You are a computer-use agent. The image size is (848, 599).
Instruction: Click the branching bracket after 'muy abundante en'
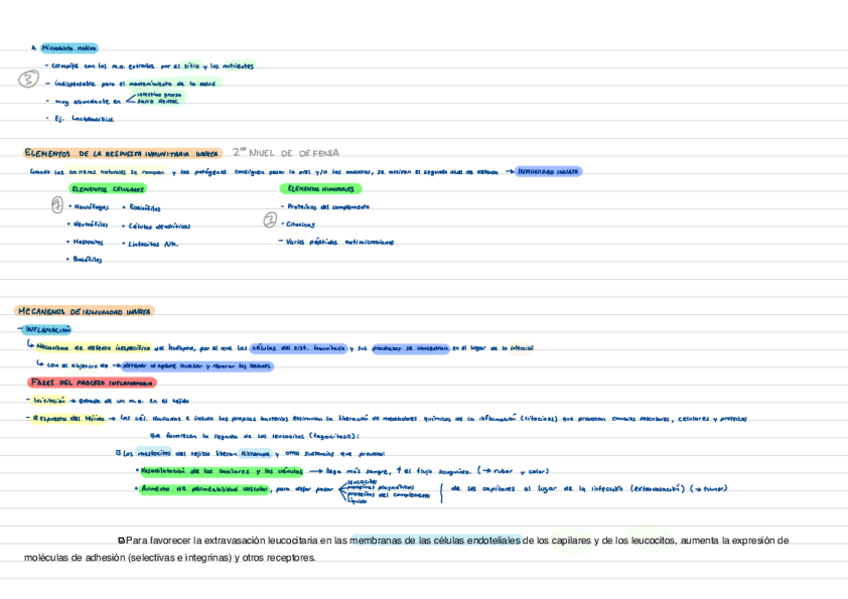click(x=129, y=99)
